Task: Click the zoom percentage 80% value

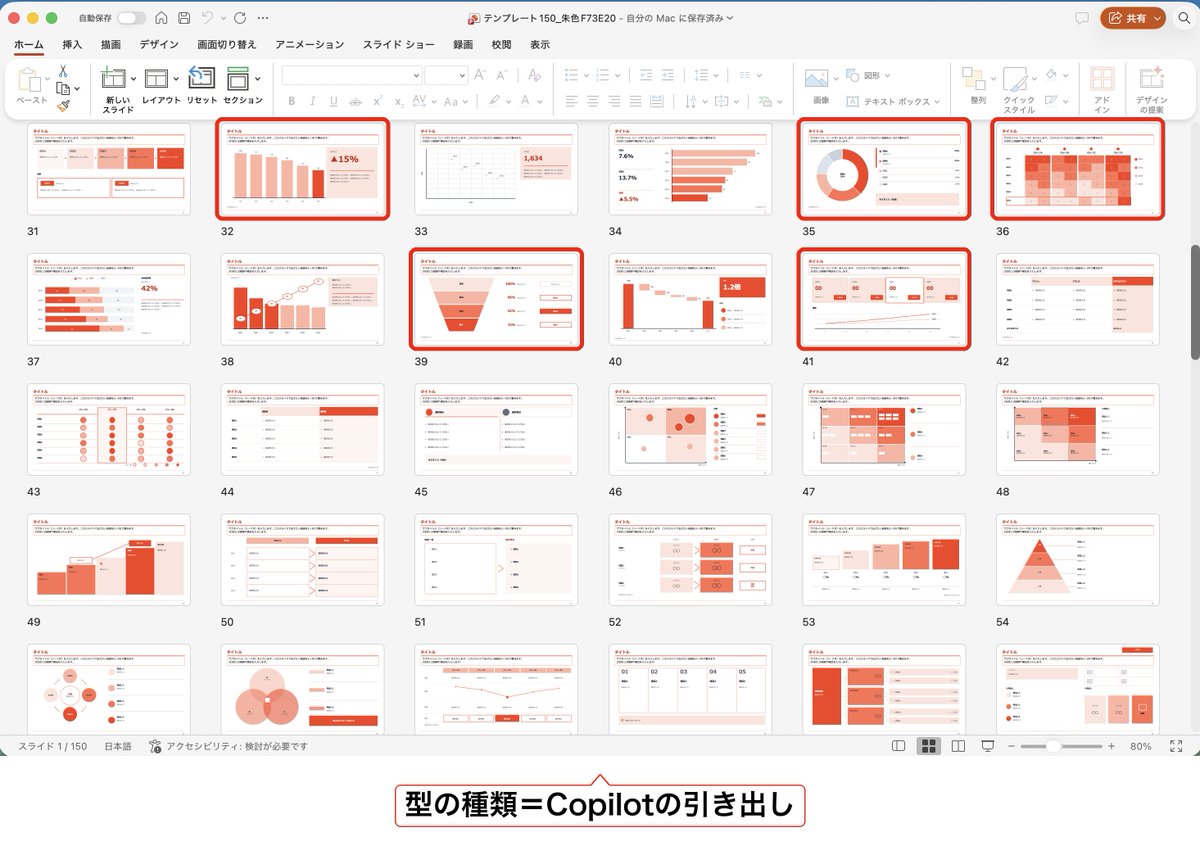Action: pyautogui.click(x=1141, y=746)
